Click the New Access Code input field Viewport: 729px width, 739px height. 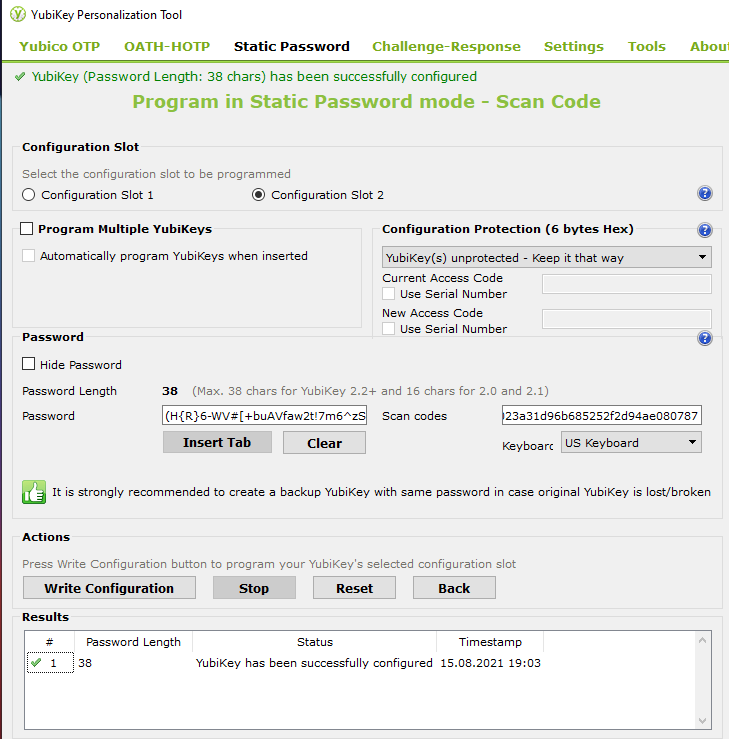pyautogui.click(x=627, y=319)
